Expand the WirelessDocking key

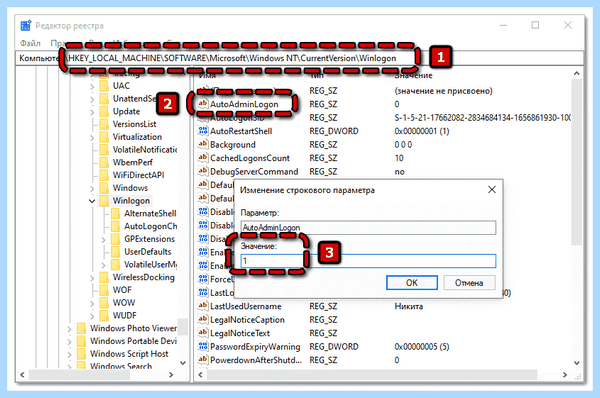click(x=92, y=278)
